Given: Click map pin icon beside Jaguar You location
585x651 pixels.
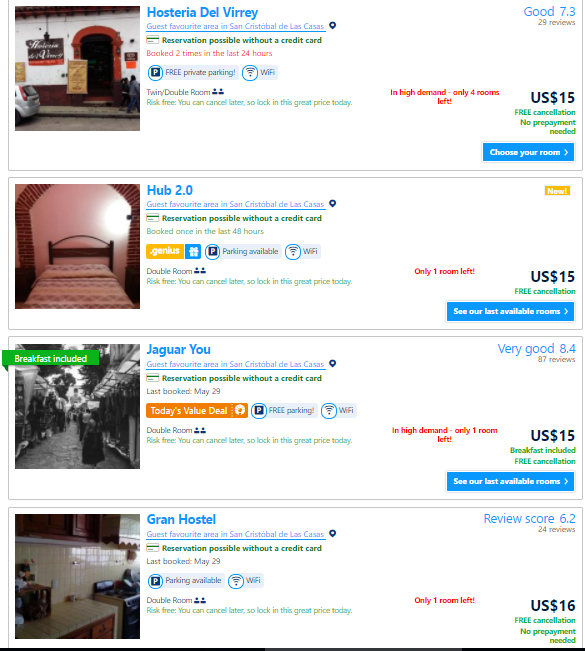Looking at the screenshot, I should click(332, 364).
